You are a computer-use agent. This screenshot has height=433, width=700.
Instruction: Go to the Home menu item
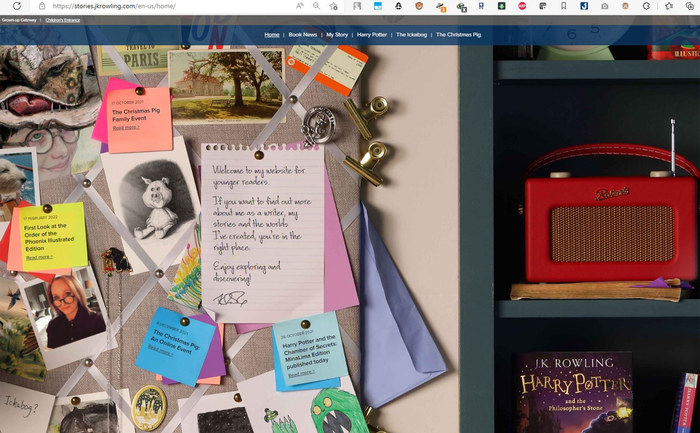pos(271,34)
